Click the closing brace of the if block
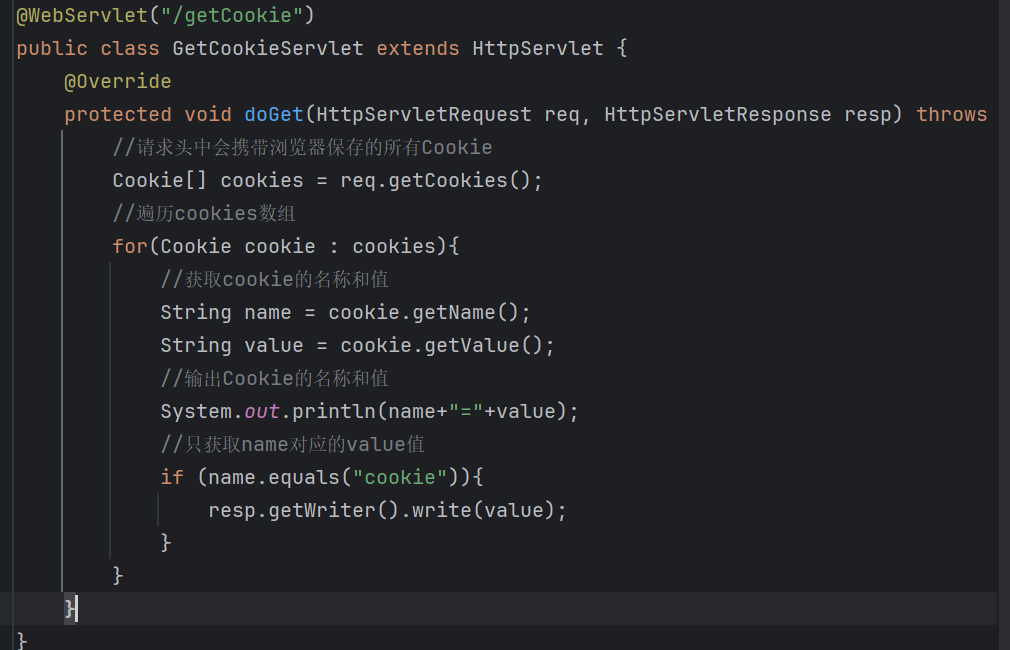The image size is (1010, 650). [x=166, y=542]
